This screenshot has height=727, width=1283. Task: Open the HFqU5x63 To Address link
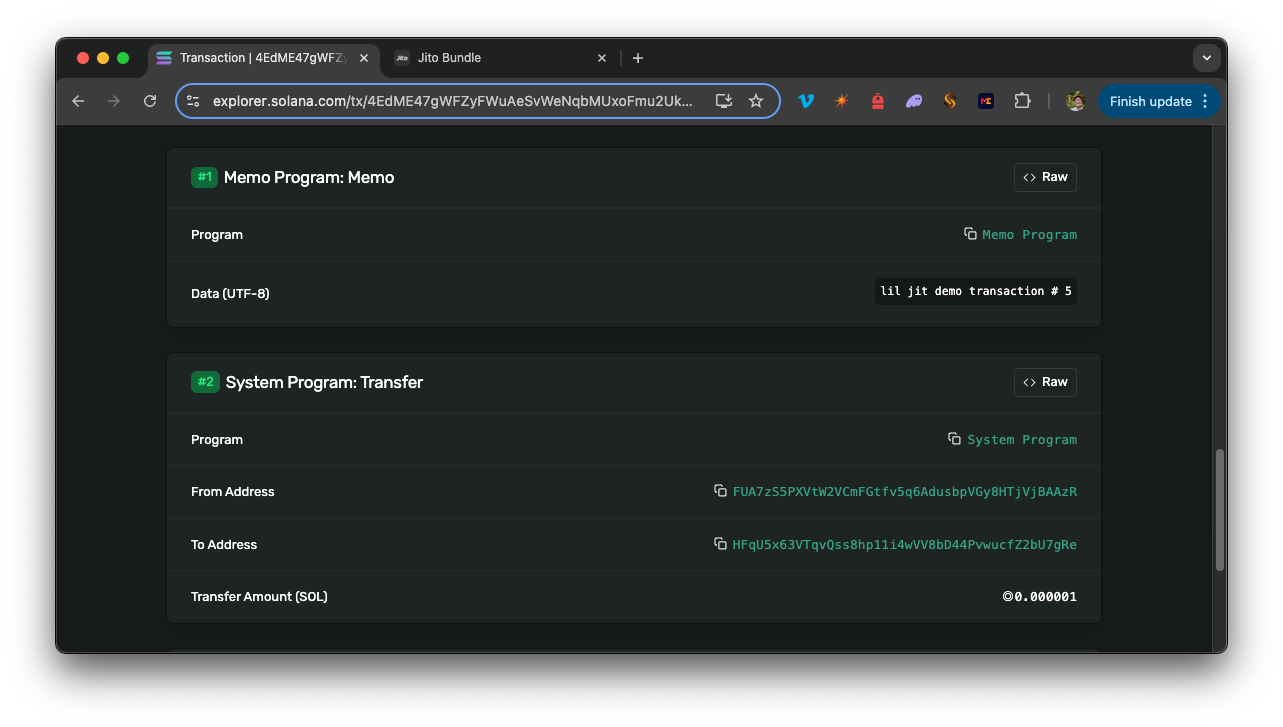(905, 545)
